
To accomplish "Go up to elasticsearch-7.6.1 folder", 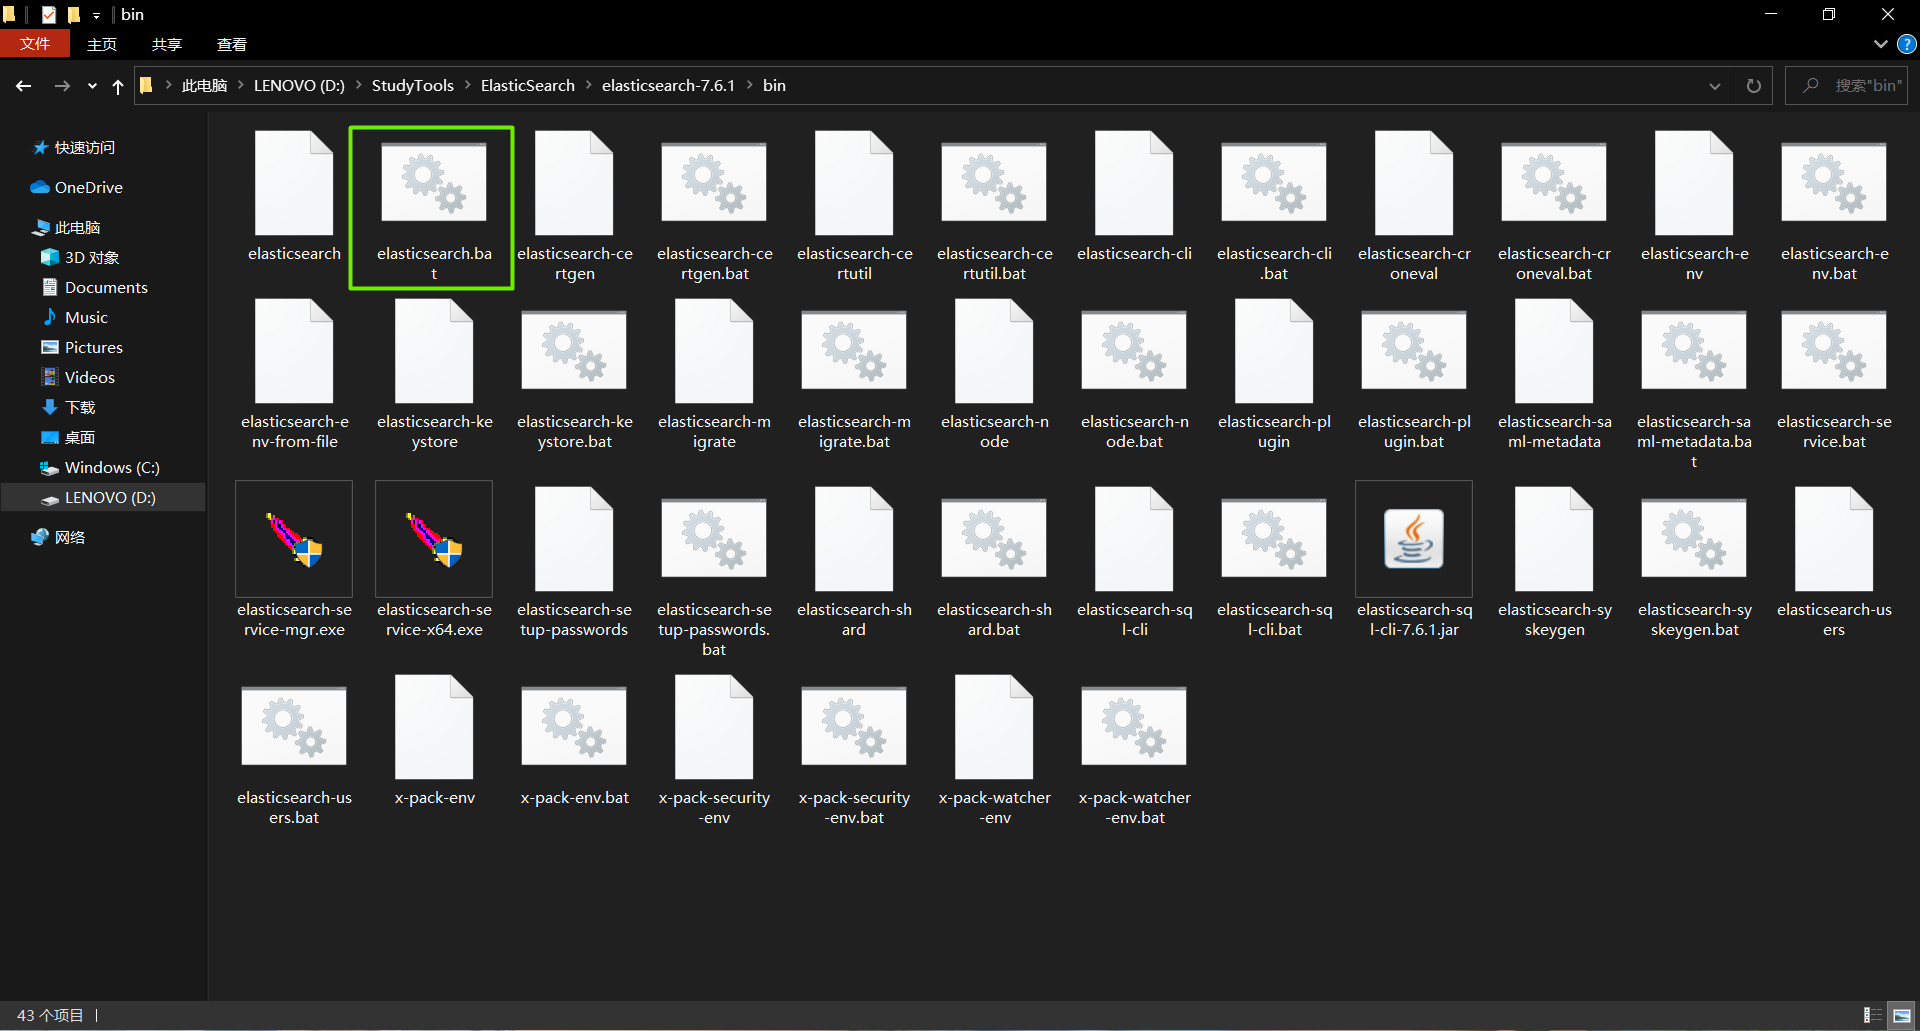I will 118,86.
